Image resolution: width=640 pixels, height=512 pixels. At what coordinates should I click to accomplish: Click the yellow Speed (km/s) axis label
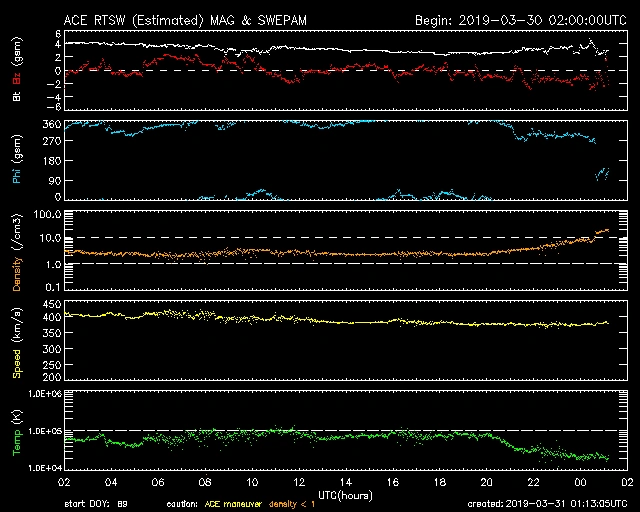point(16,340)
